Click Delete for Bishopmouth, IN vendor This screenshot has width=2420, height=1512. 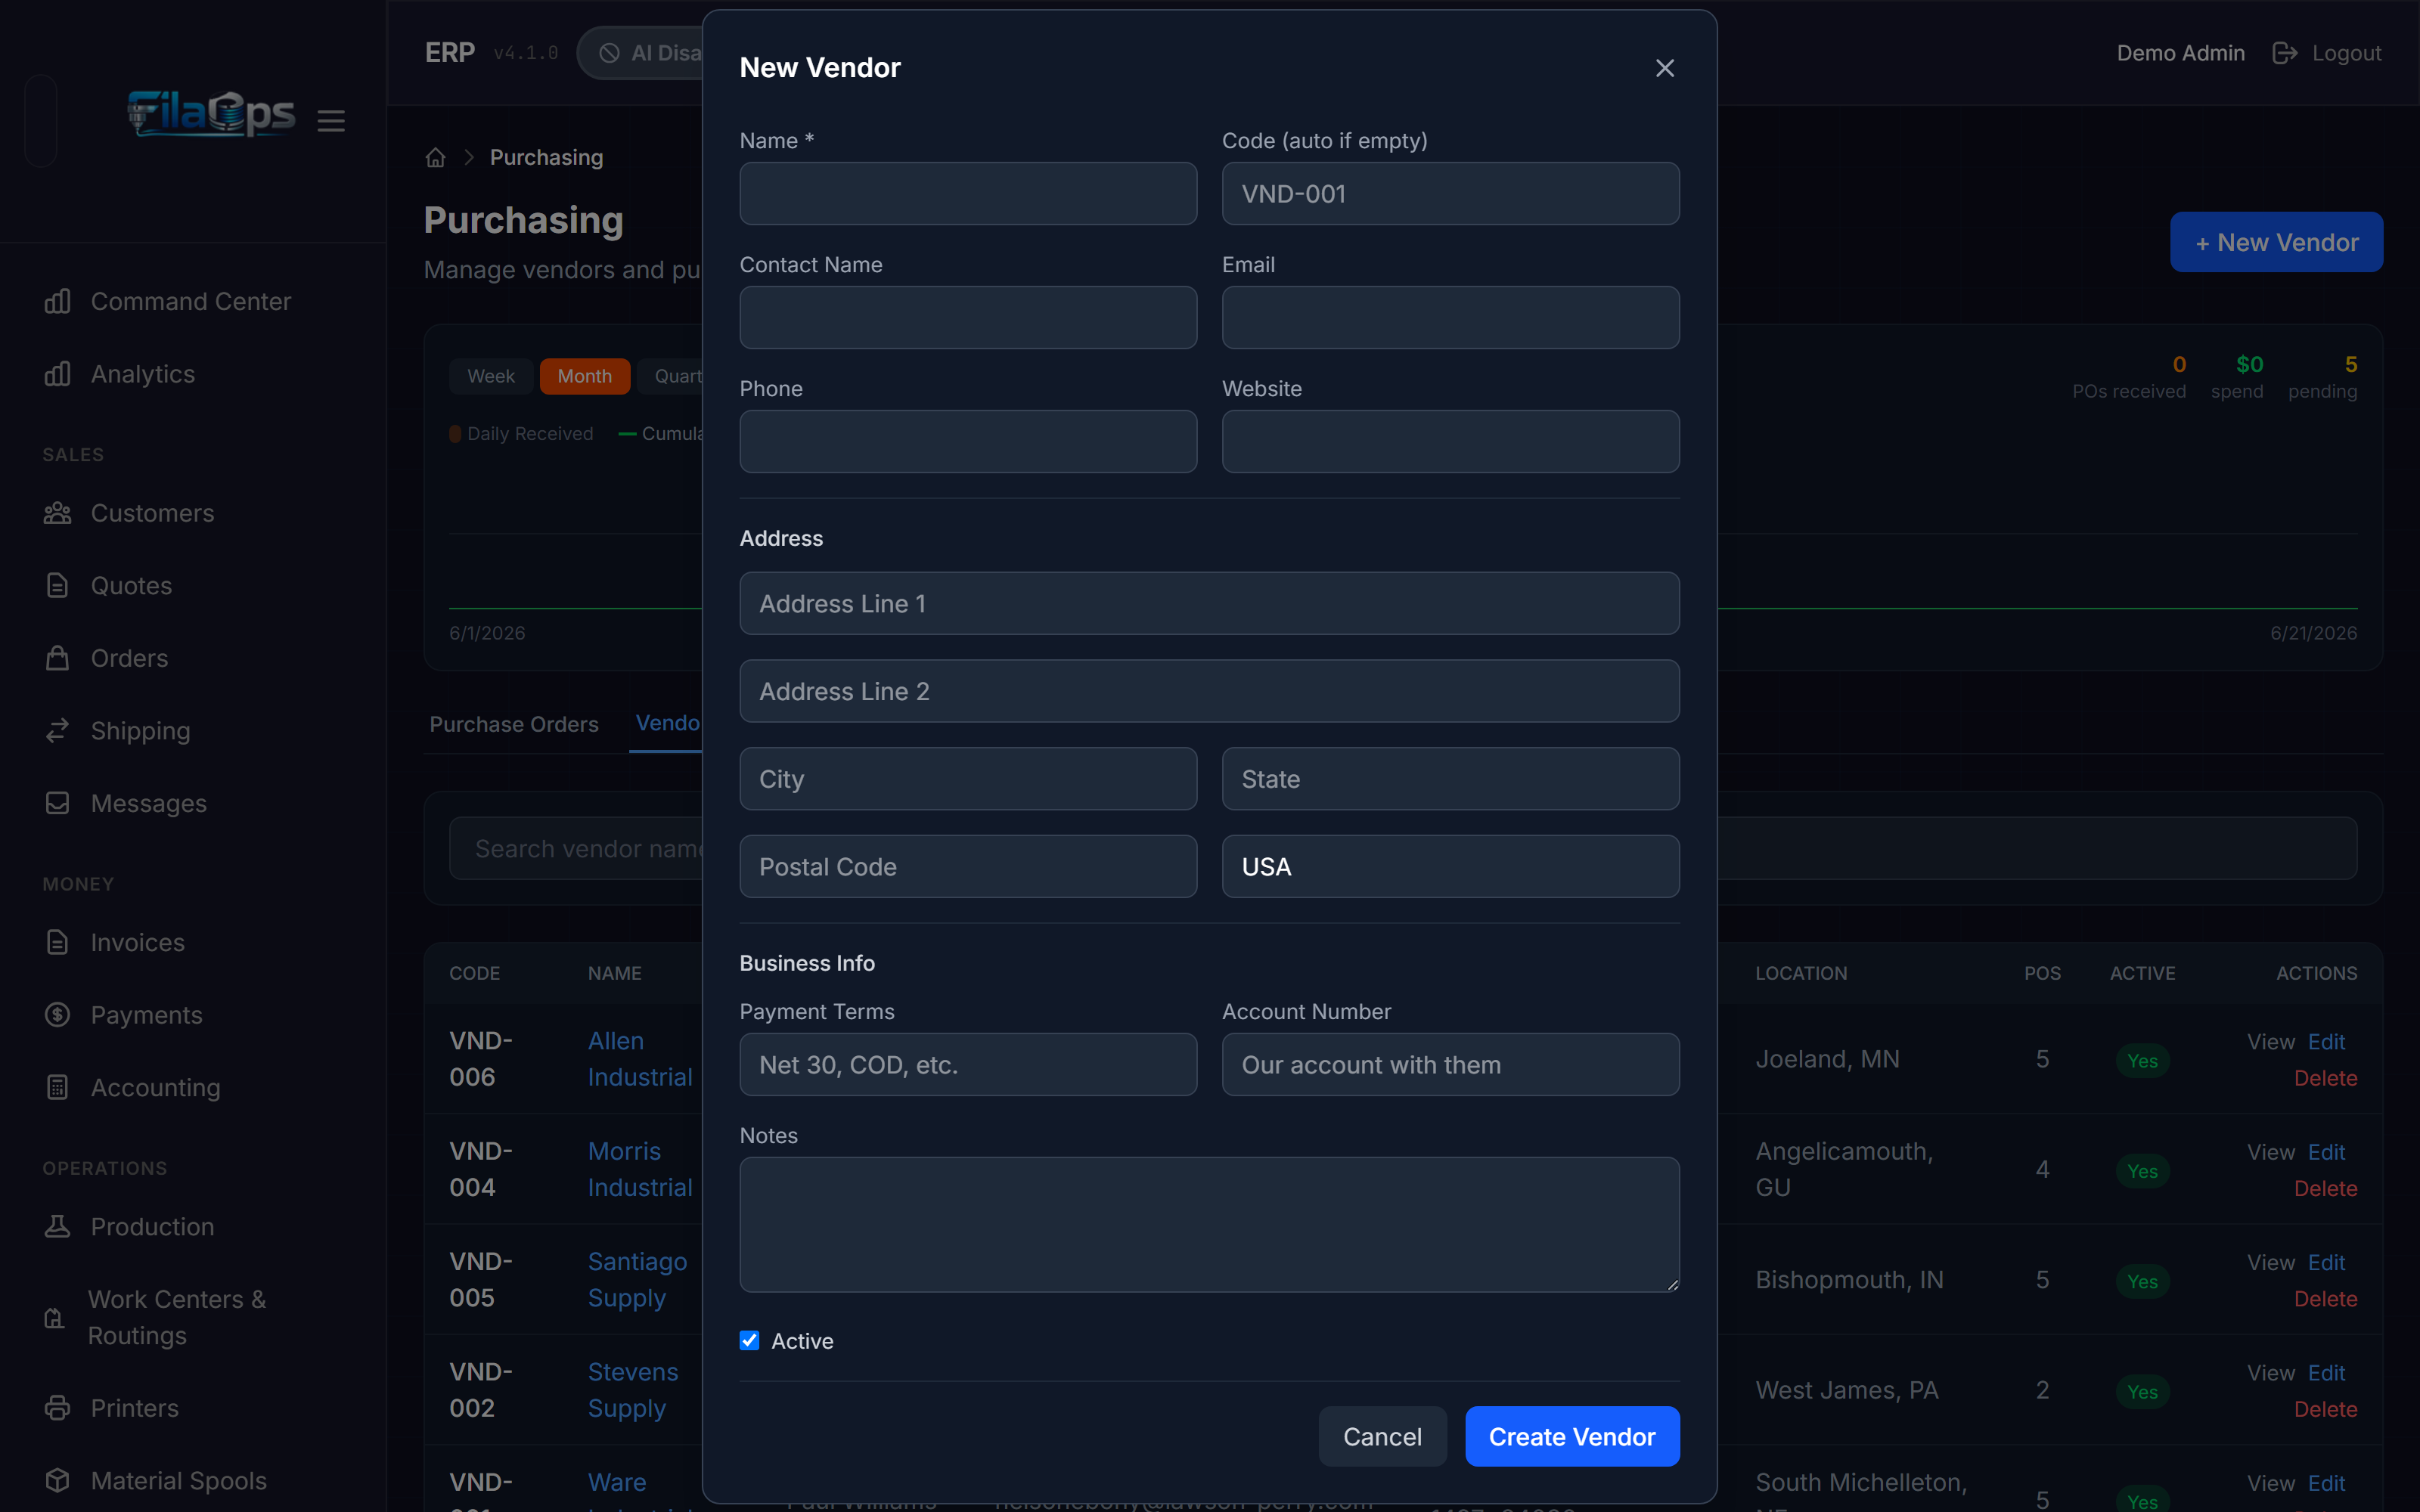2325,1298
